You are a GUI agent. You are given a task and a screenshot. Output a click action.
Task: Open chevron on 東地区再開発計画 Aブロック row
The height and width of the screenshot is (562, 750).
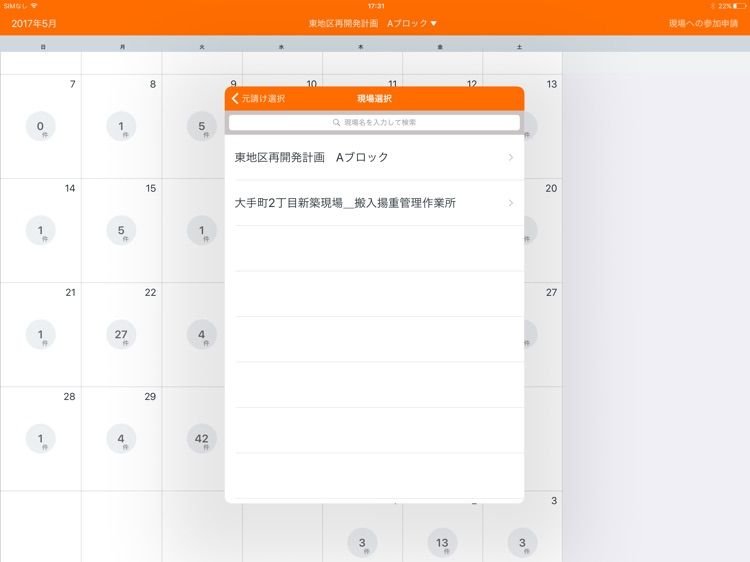(511, 157)
